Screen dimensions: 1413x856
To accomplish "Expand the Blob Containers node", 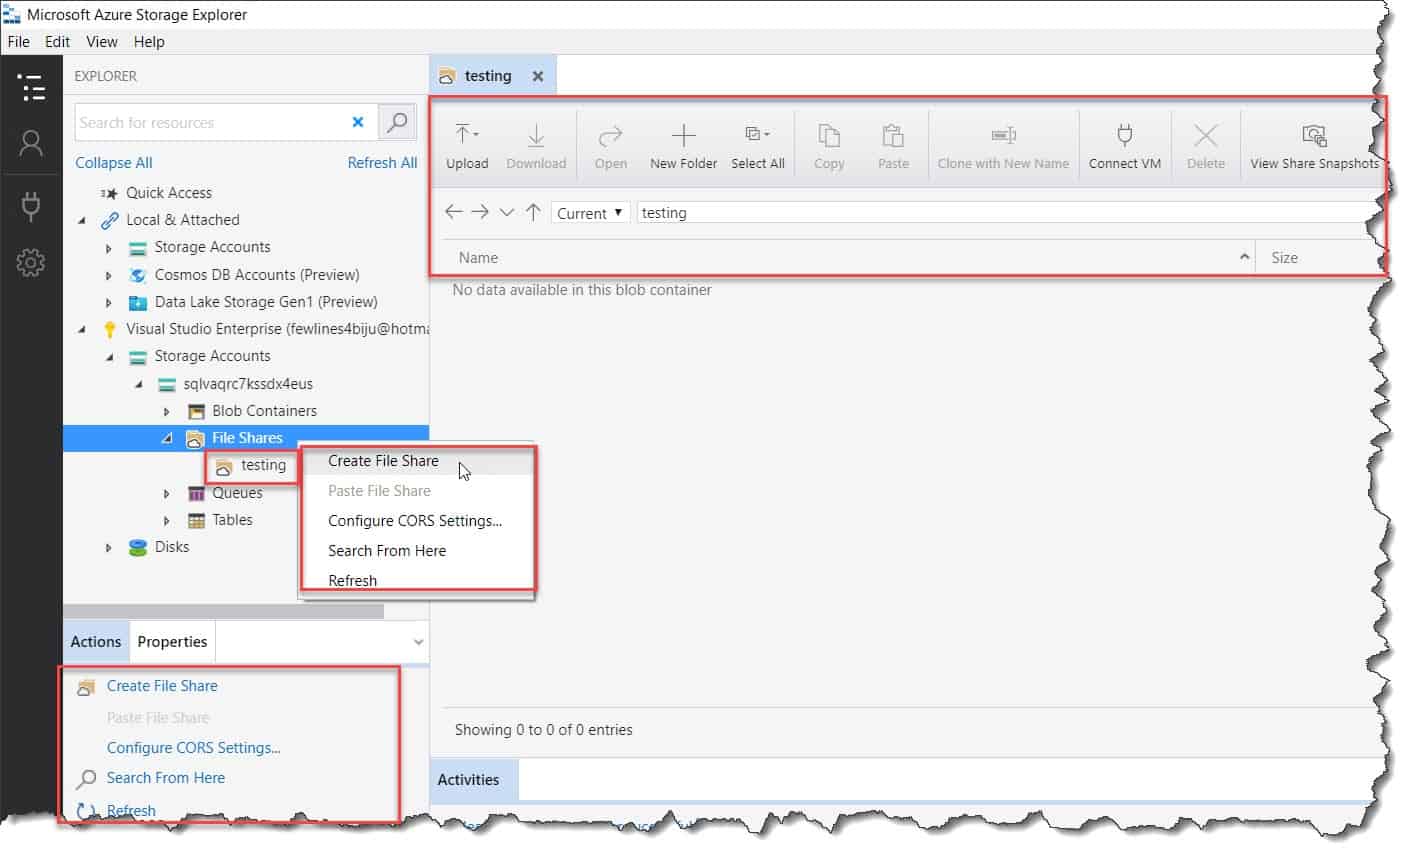I will click(167, 411).
